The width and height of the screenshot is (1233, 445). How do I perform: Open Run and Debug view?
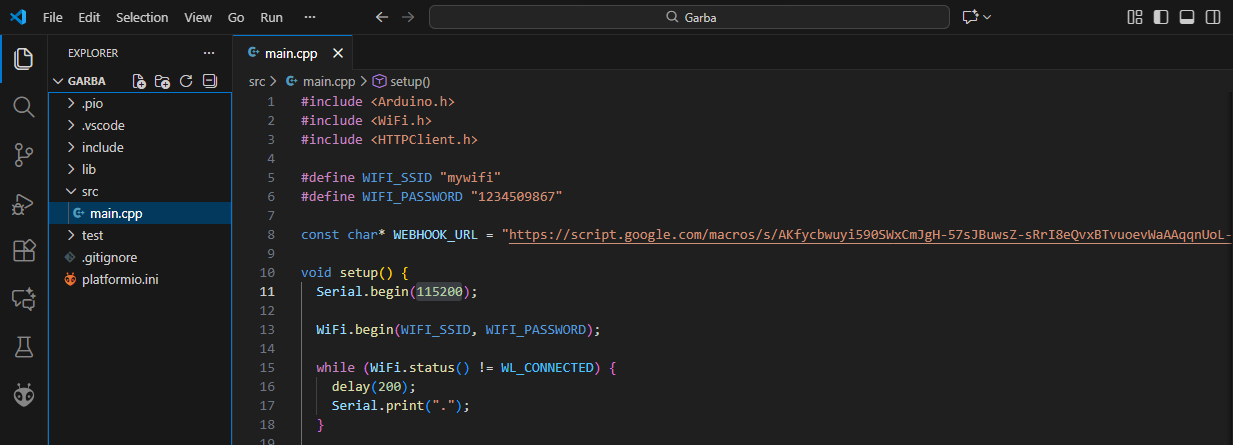[x=23, y=203]
